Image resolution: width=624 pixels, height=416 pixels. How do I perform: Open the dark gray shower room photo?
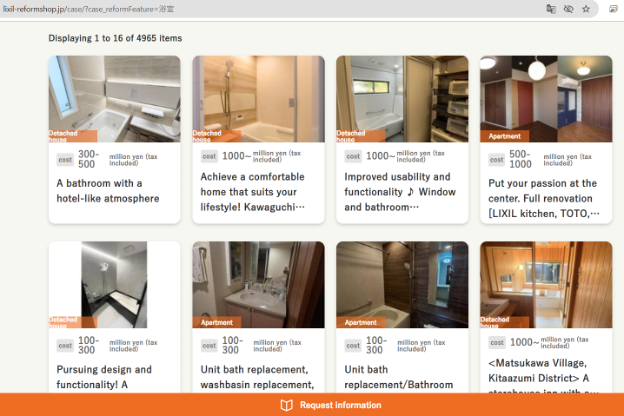(115, 285)
